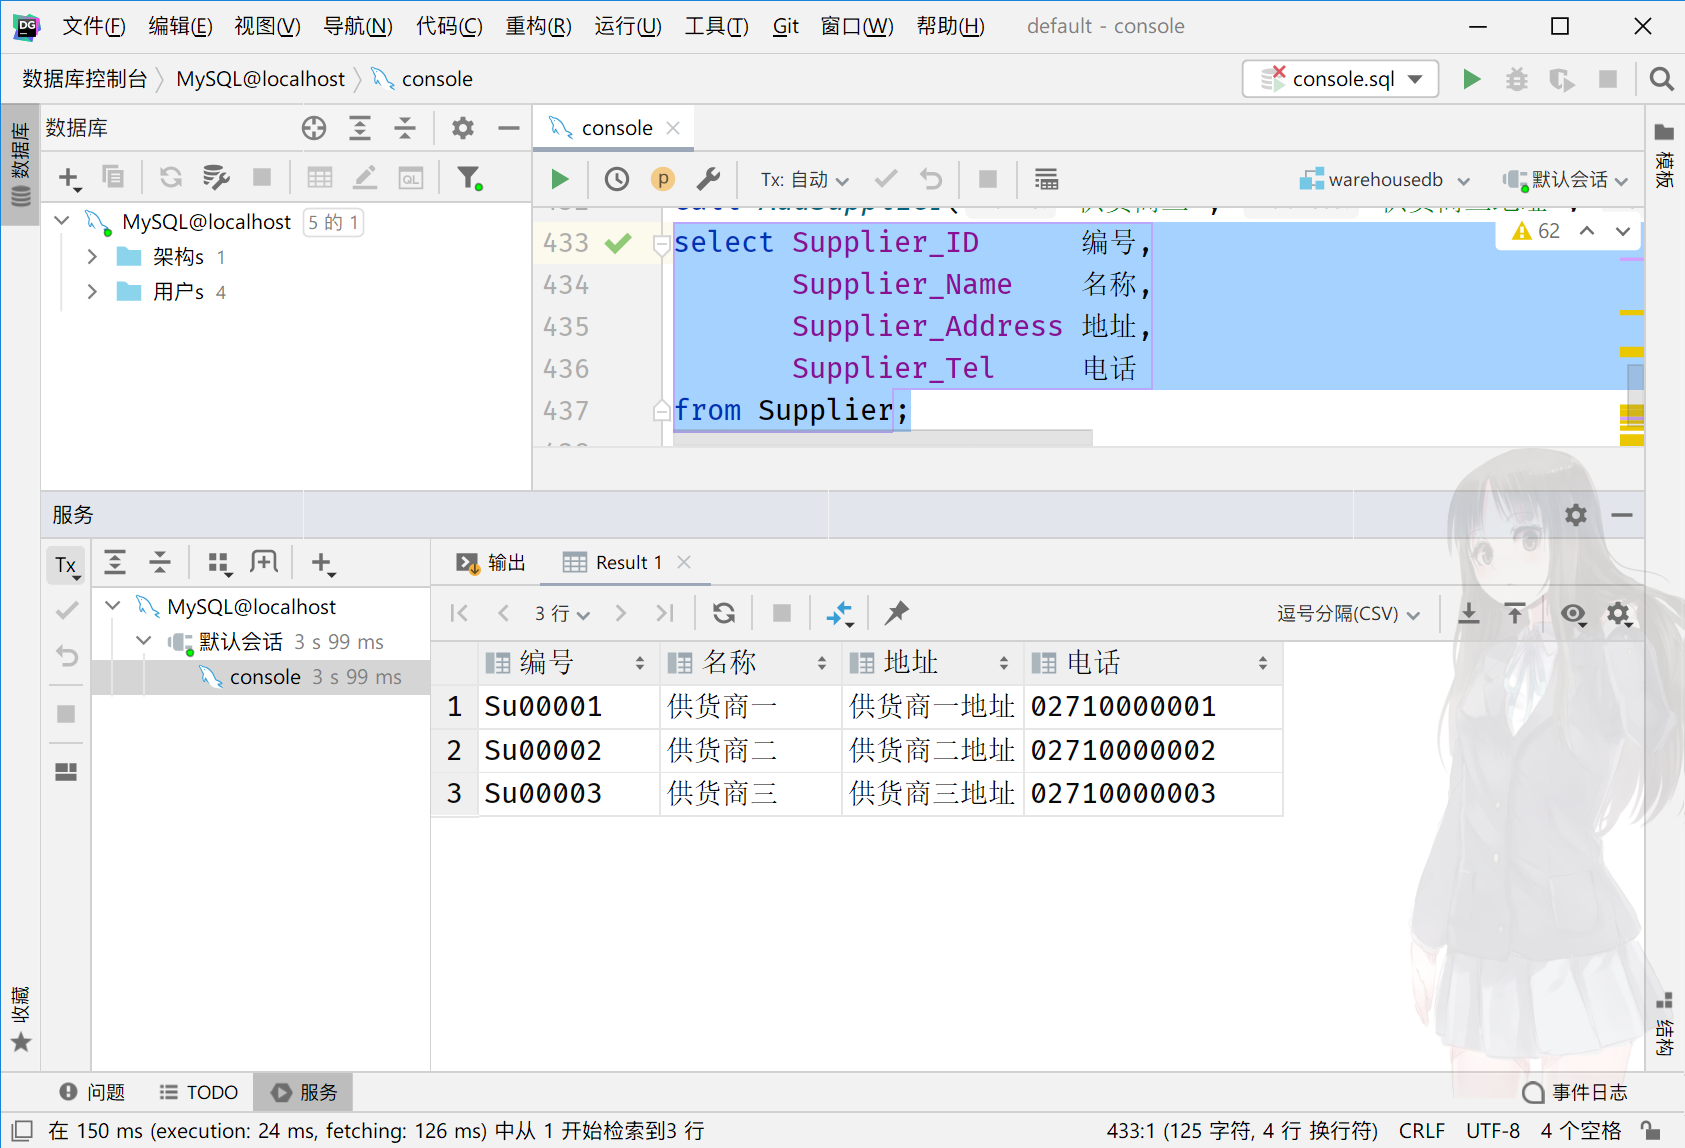Open 3 行 page size dropdown

(562, 613)
